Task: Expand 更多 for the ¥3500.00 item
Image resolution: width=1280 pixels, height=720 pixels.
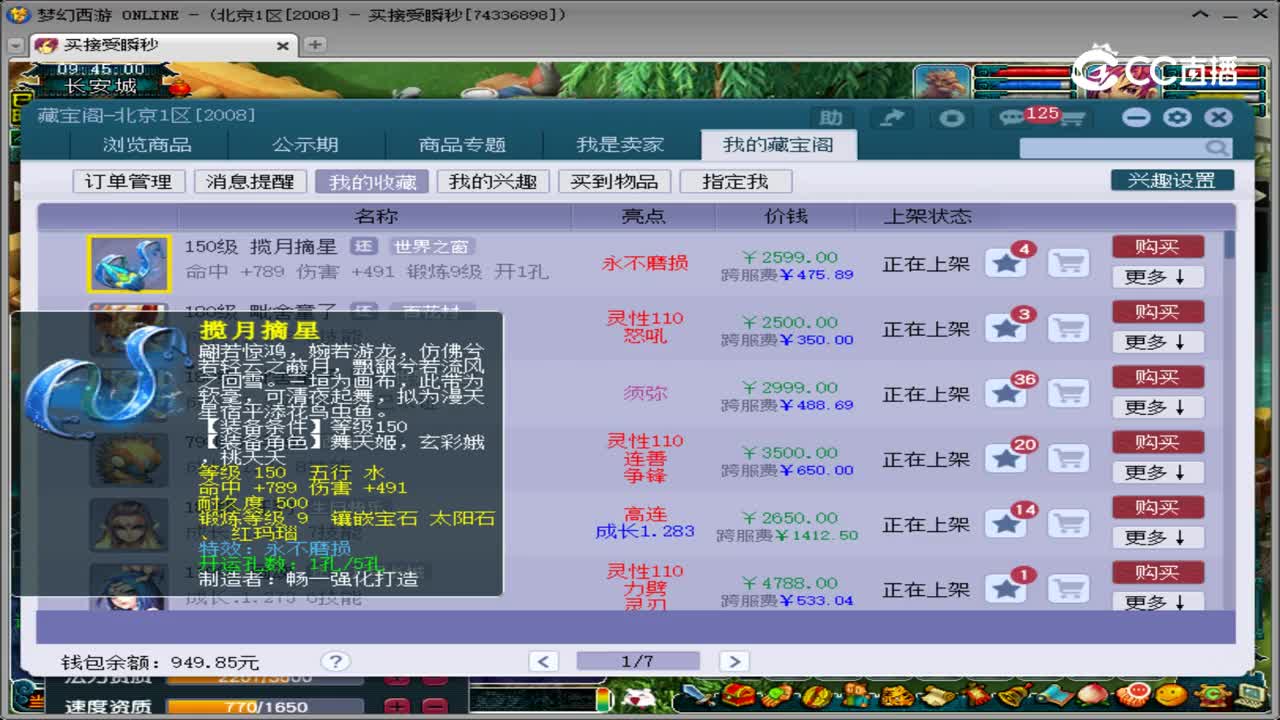Action: point(1158,472)
